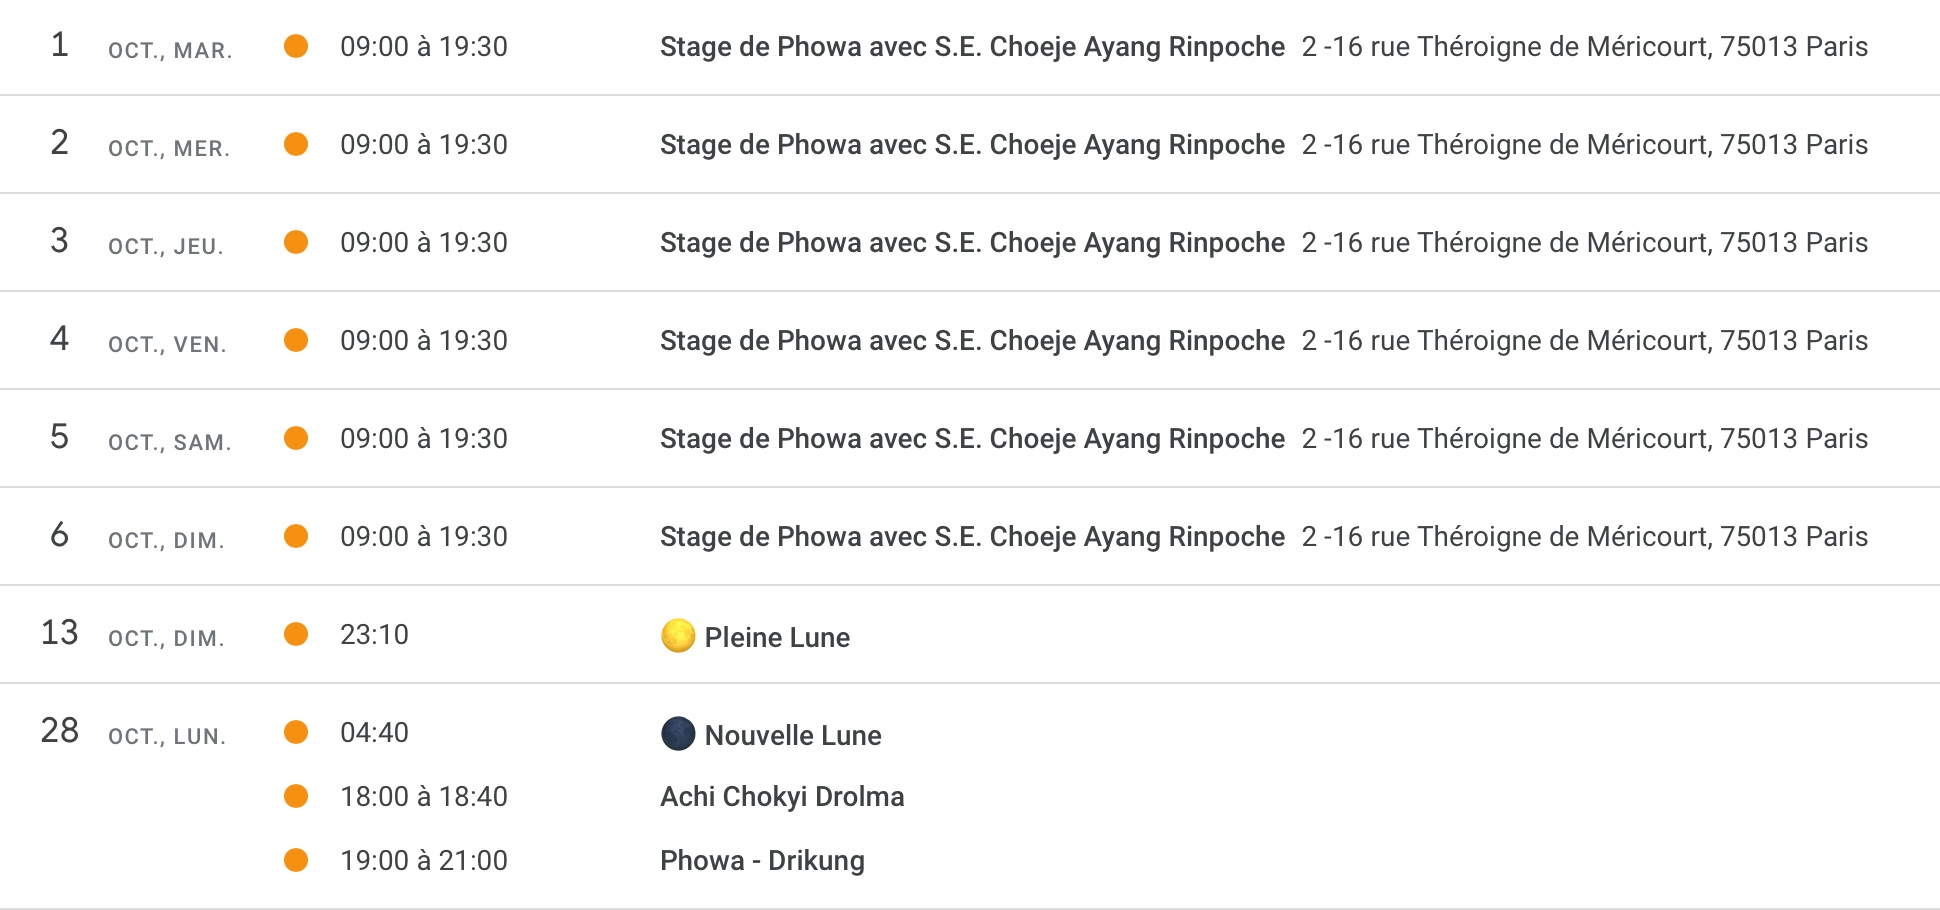The height and width of the screenshot is (910, 1940).
Task: Open Stage de Phowa event on Oct 1
Action: [972, 46]
